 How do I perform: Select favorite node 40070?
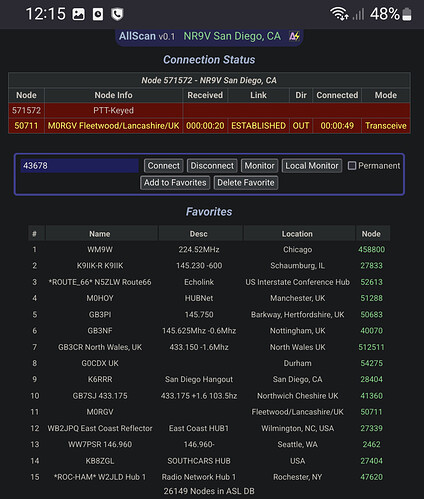click(371, 331)
